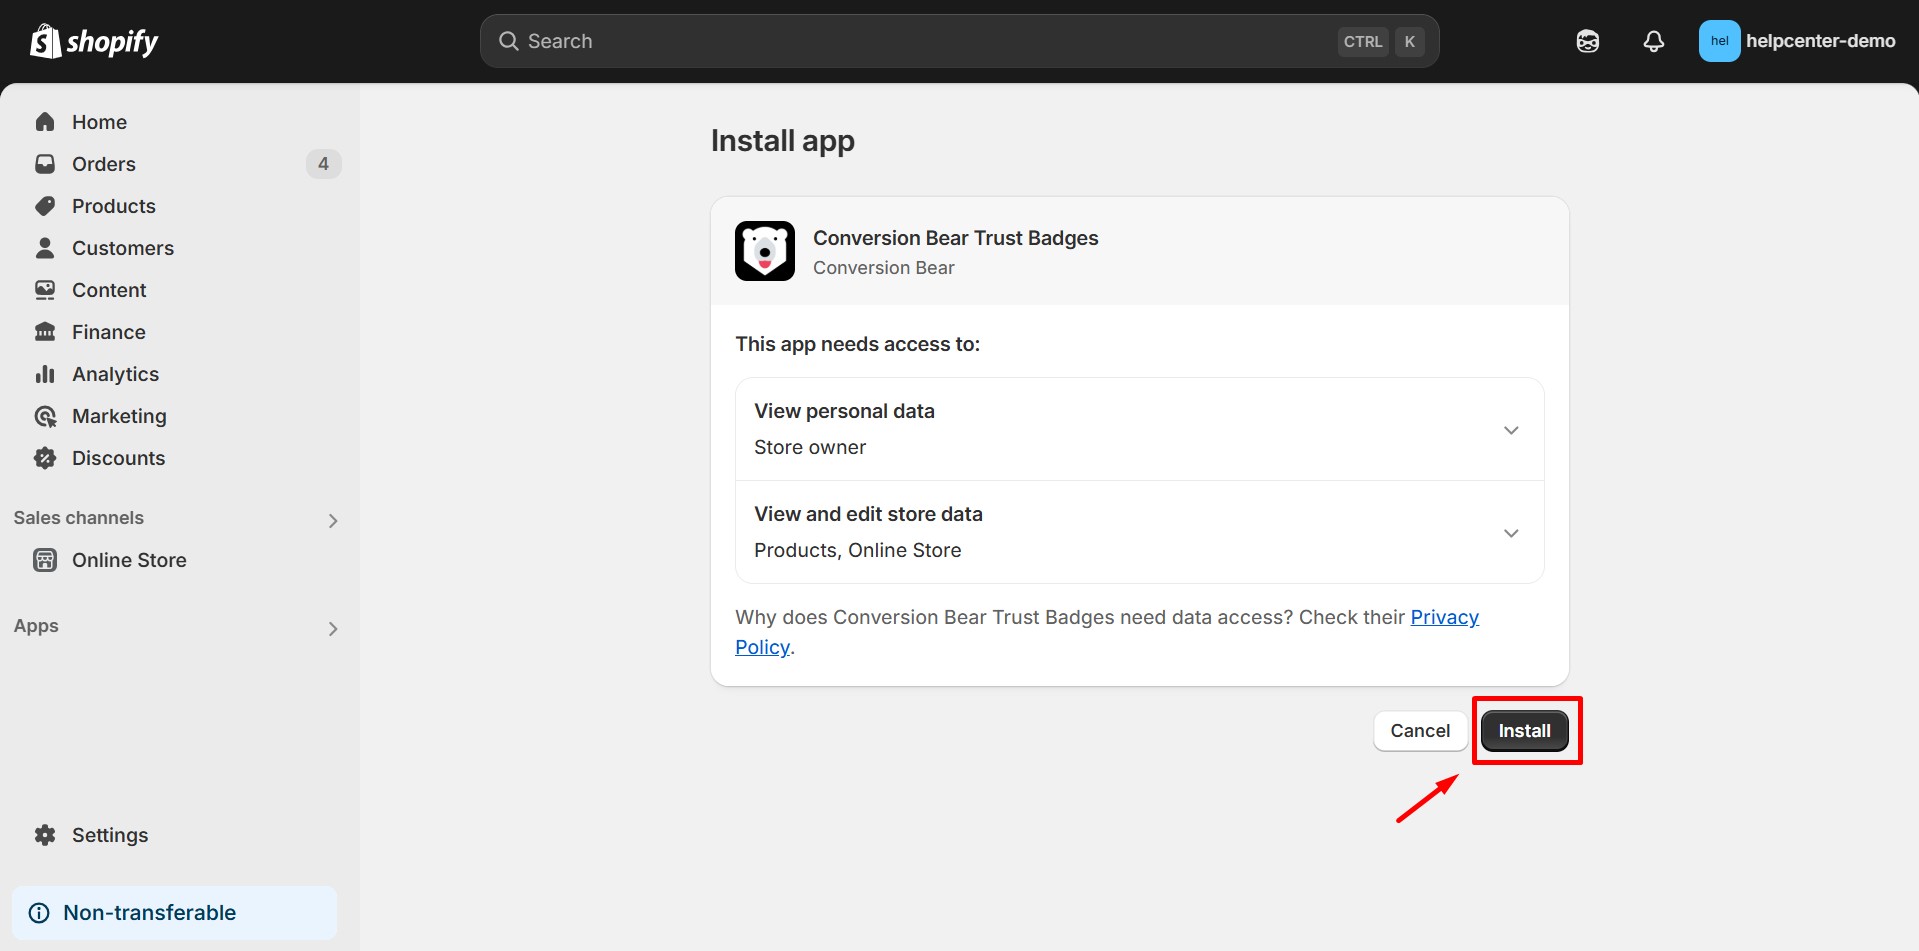The image size is (1919, 951).
Task: Cancel the app installation
Action: (x=1419, y=730)
